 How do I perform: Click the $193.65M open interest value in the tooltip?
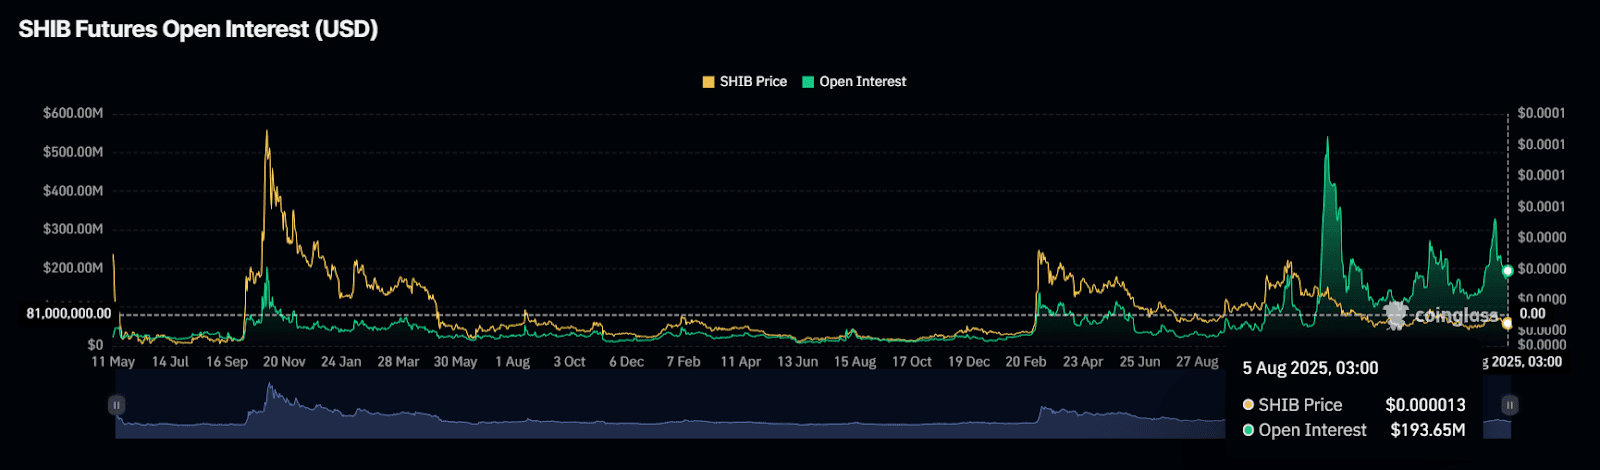[1428, 430]
